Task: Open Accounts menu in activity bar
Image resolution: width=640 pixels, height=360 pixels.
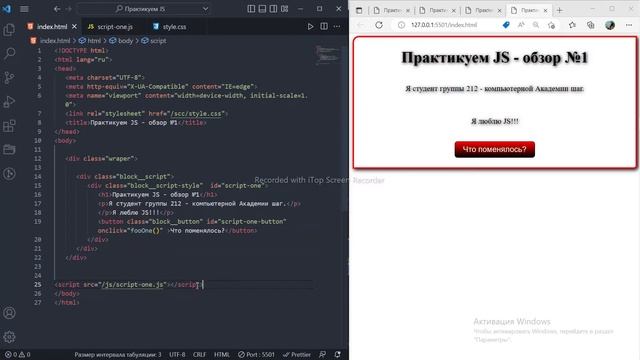Action: [9, 313]
